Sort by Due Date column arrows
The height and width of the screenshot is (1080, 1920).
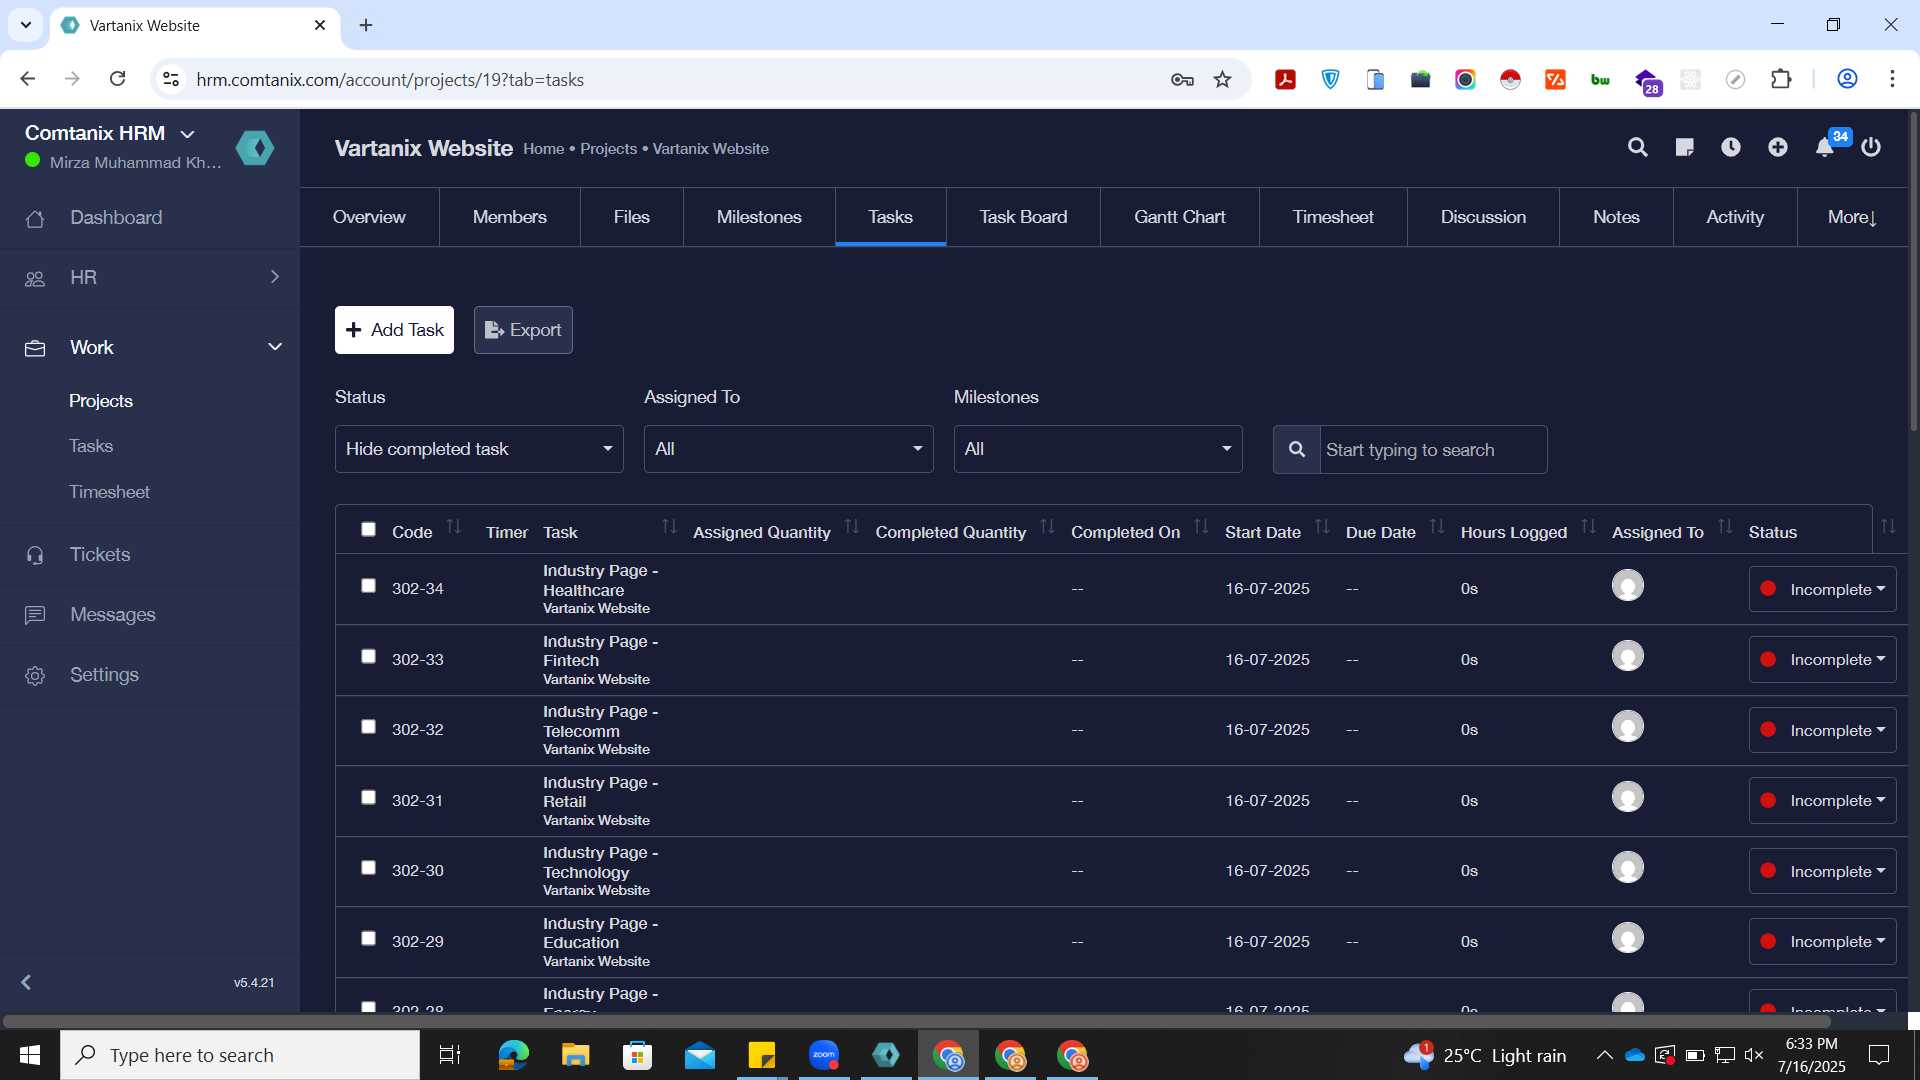(1437, 526)
